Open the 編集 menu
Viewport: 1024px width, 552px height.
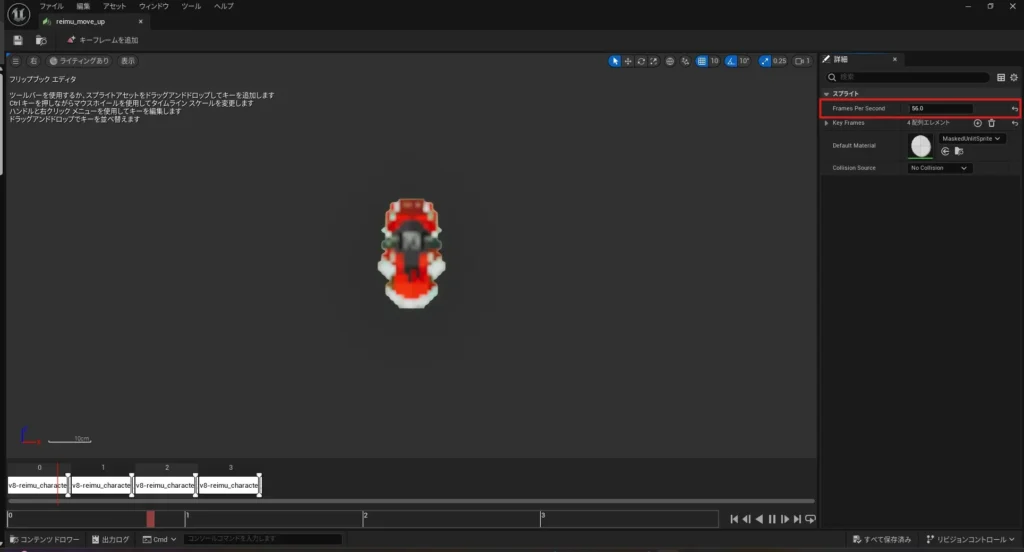point(84,7)
